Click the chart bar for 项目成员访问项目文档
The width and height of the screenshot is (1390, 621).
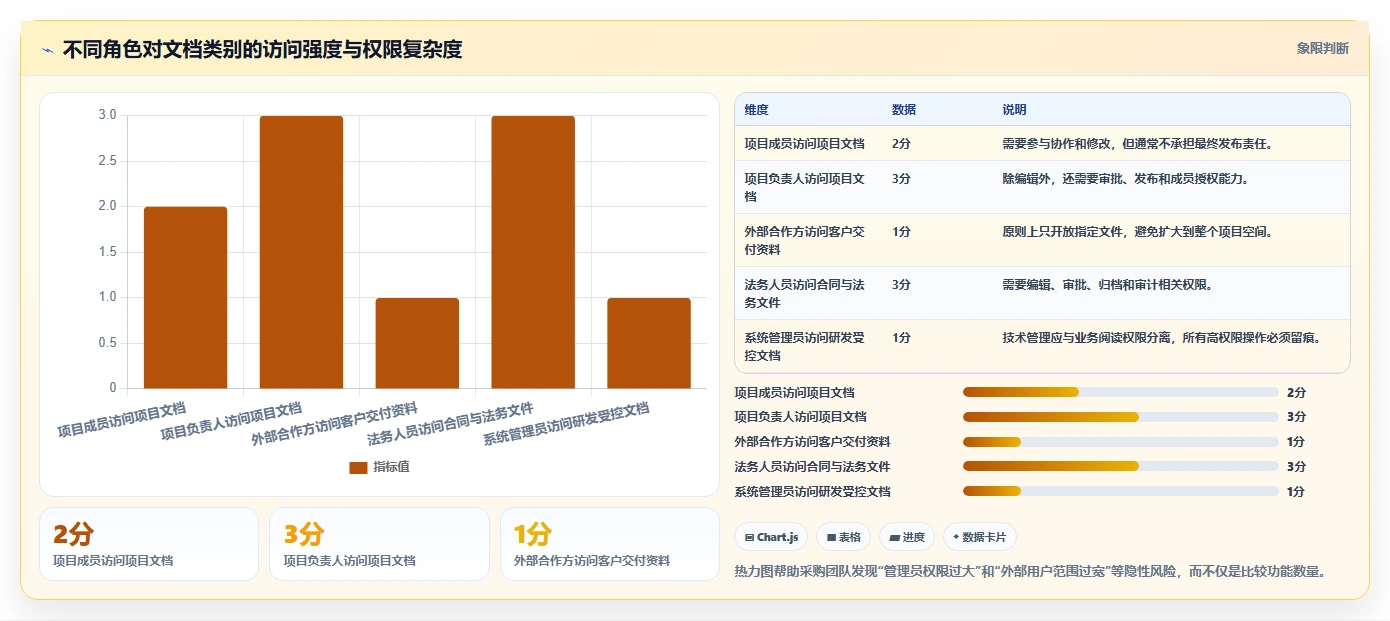pyautogui.click(x=185, y=297)
